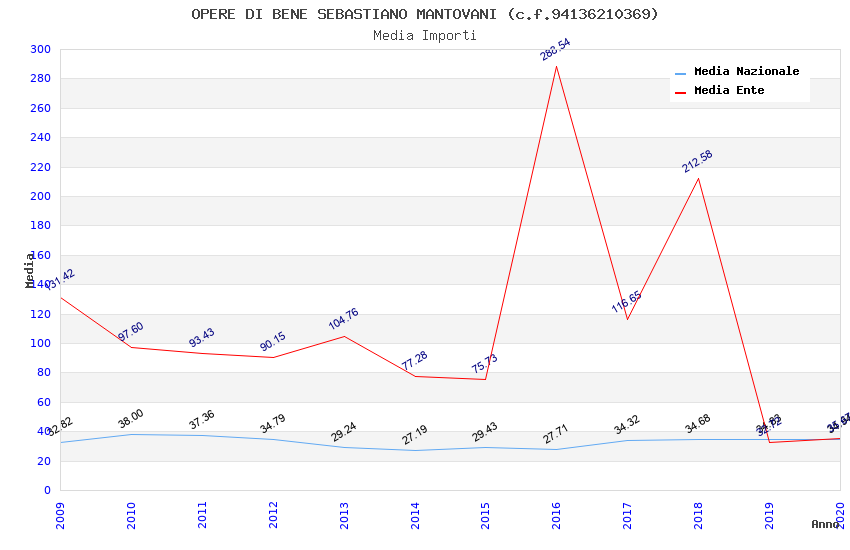Screen dimensions: 850x550
Task: Select Media Nazionale legend label
Action: coord(746,71)
